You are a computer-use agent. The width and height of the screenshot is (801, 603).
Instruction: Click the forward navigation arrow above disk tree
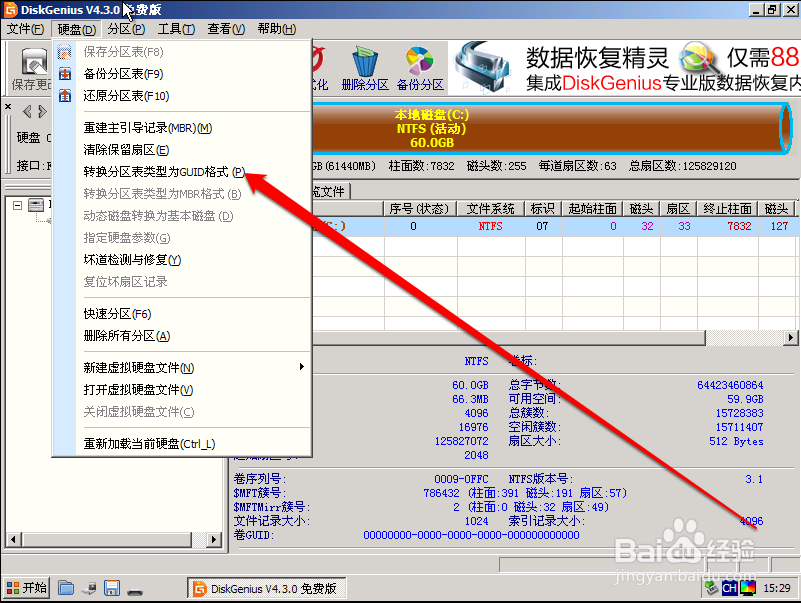coord(41,111)
